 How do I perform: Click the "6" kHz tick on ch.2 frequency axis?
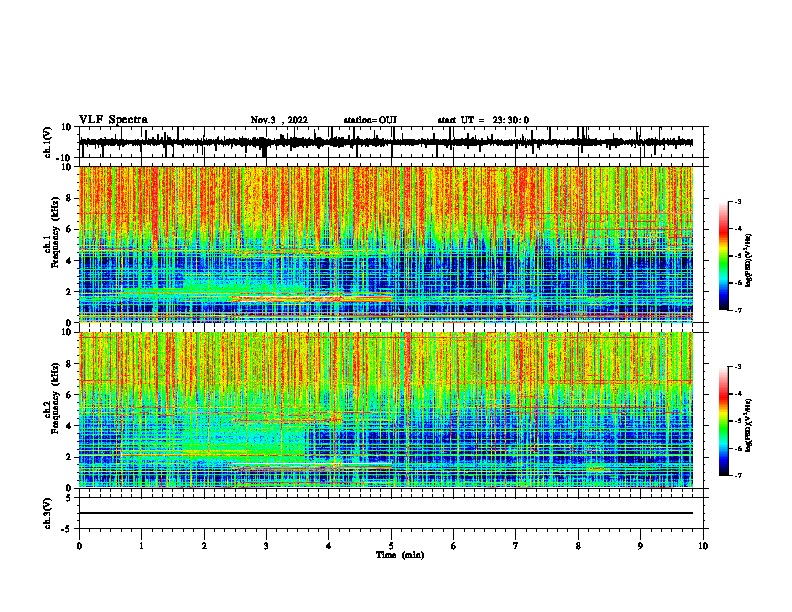coord(69,394)
